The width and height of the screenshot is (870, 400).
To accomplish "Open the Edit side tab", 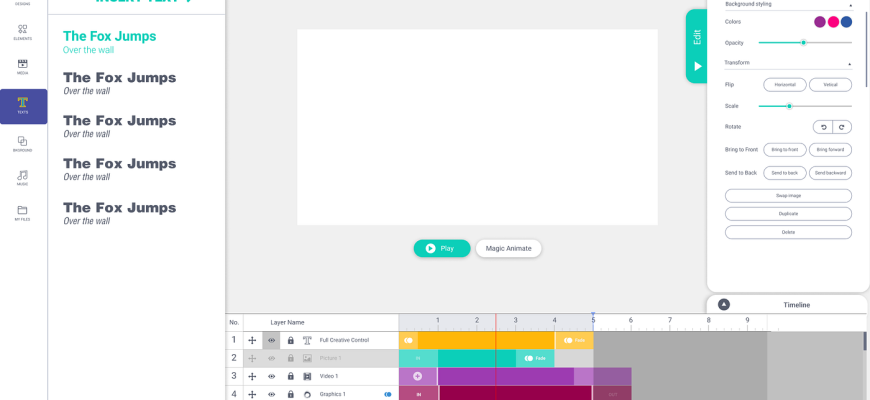I will click(x=697, y=37).
